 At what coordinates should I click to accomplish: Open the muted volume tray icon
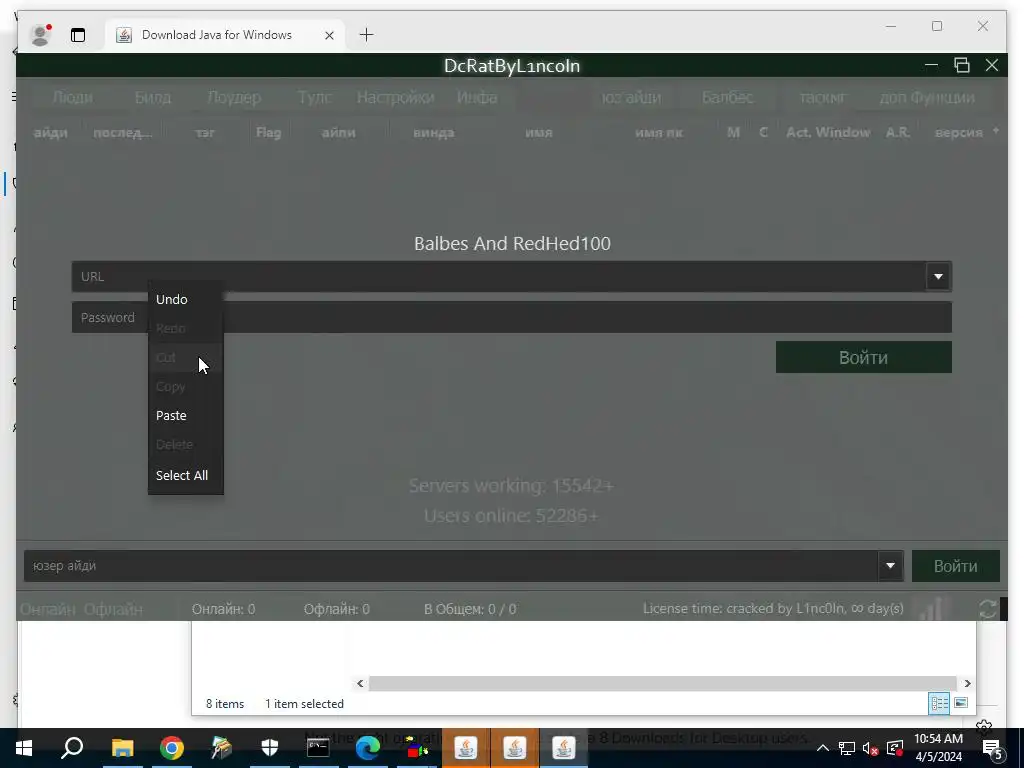coord(871,748)
